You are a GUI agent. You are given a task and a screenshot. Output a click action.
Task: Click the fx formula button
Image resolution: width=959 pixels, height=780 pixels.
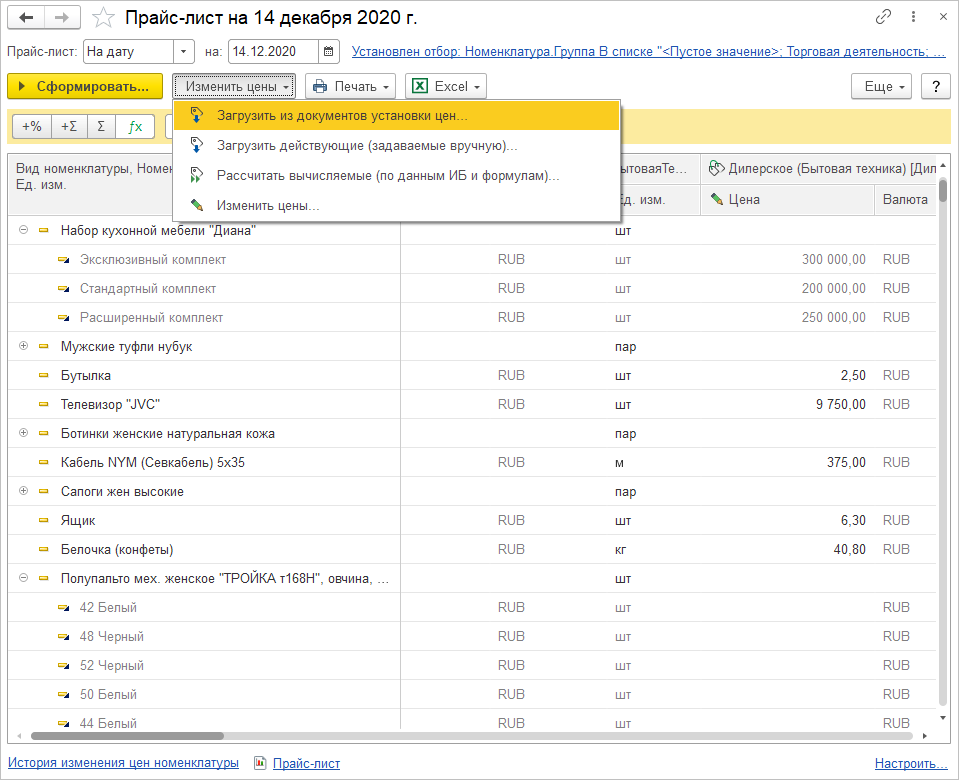click(x=134, y=126)
